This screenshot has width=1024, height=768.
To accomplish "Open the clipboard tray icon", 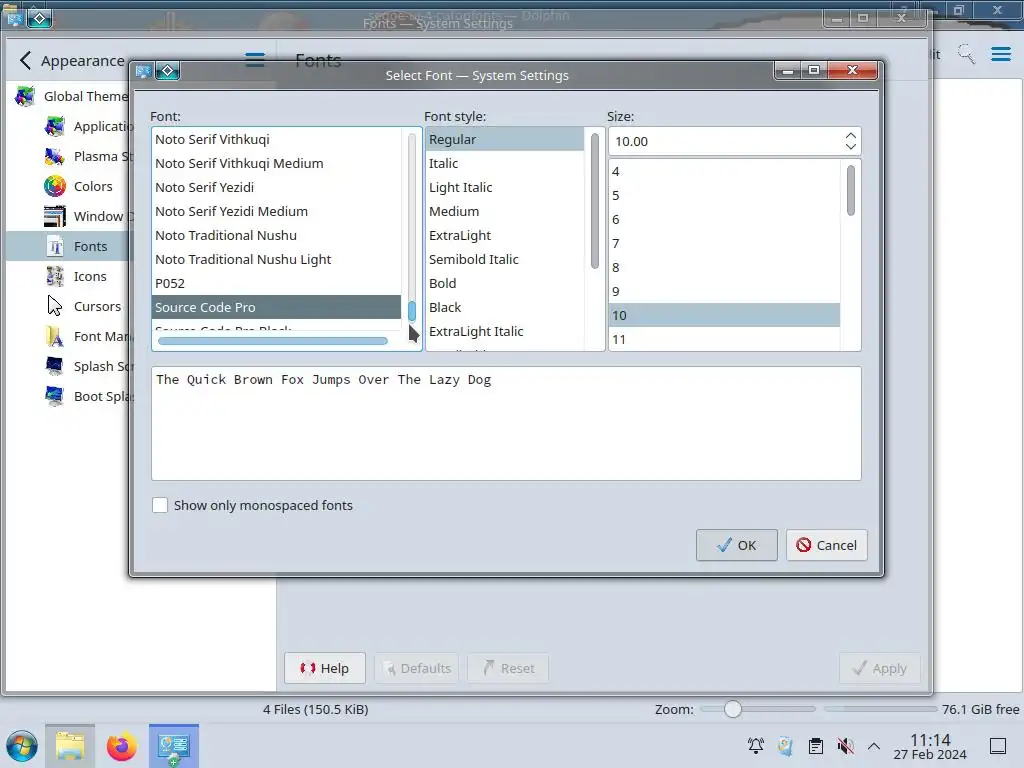I will [x=816, y=746].
